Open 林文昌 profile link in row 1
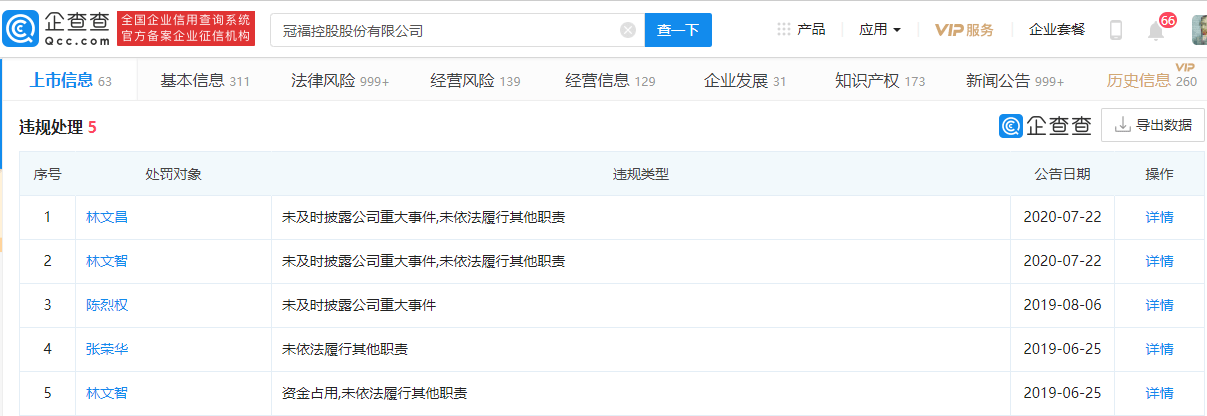Image resolution: width=1207 pixels, height=416 pixels. [107, 217]
